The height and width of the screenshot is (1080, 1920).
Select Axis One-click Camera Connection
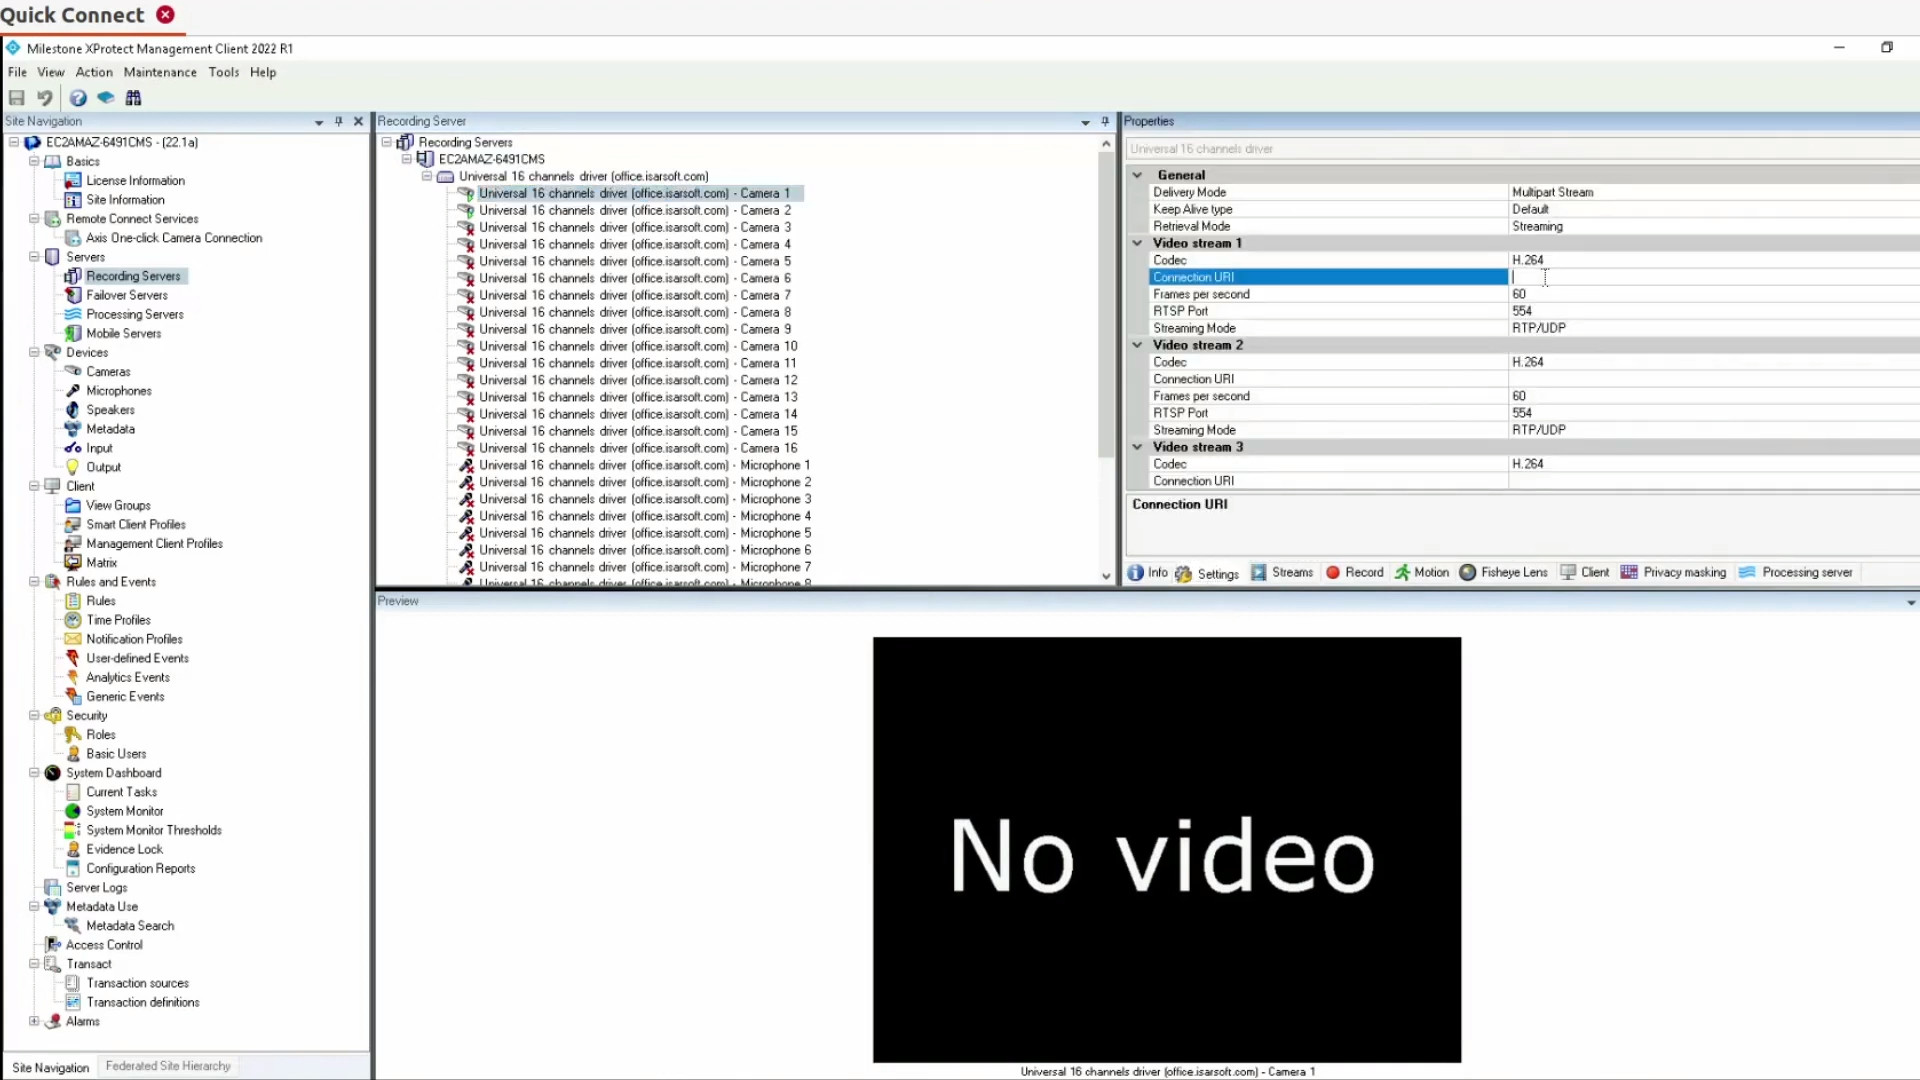(174, 238)
